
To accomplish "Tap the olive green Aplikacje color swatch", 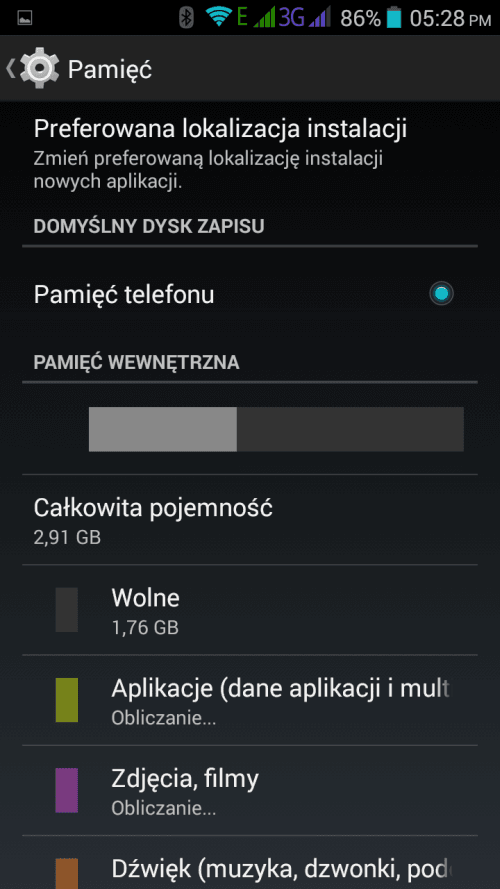I will [67, 700].
